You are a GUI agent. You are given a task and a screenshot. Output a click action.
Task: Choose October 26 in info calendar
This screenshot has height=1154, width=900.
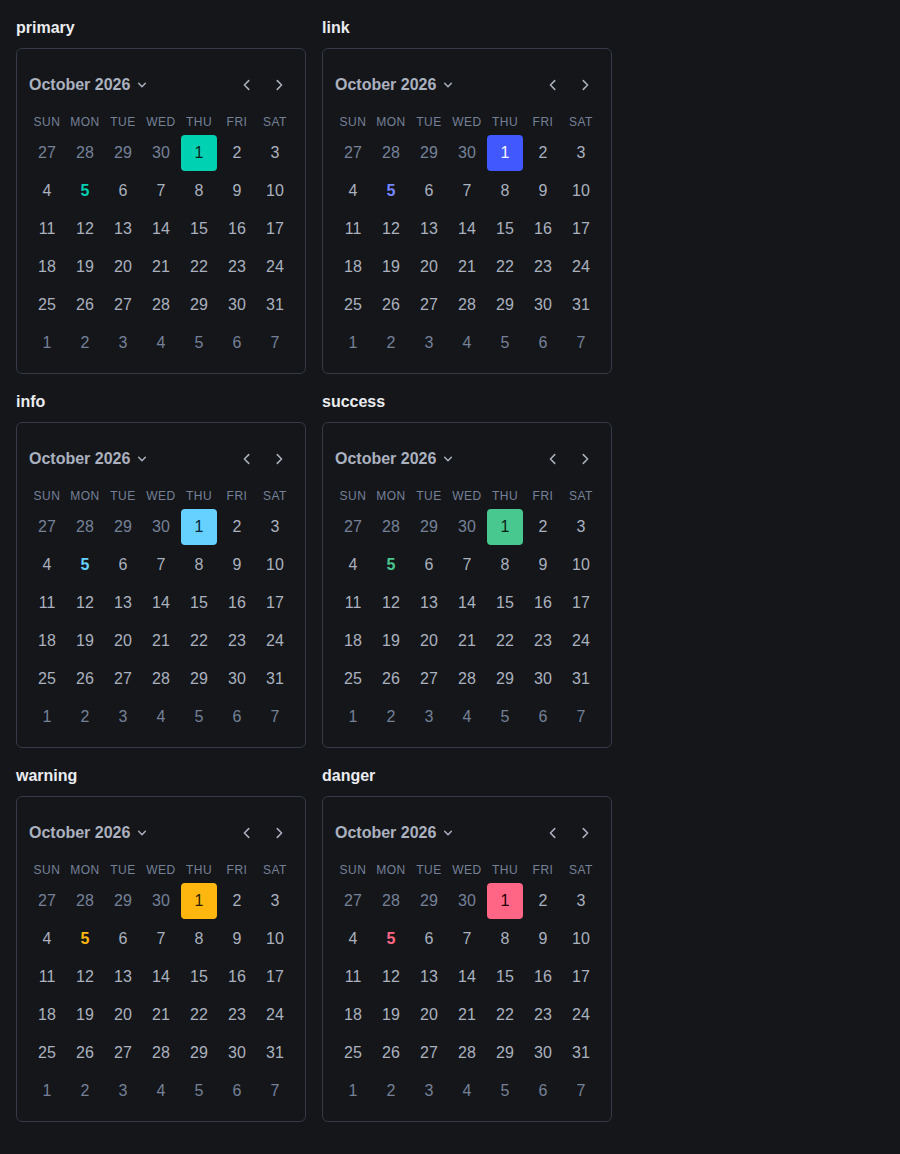85,679
